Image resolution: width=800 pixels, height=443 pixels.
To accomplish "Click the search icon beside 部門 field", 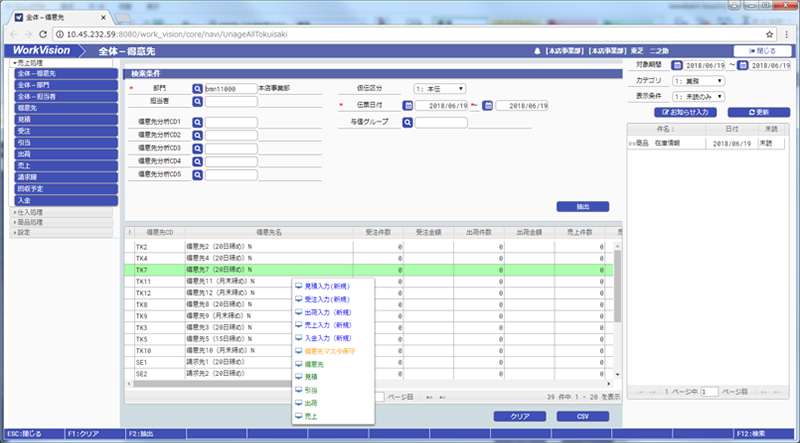I will [197, 89].
